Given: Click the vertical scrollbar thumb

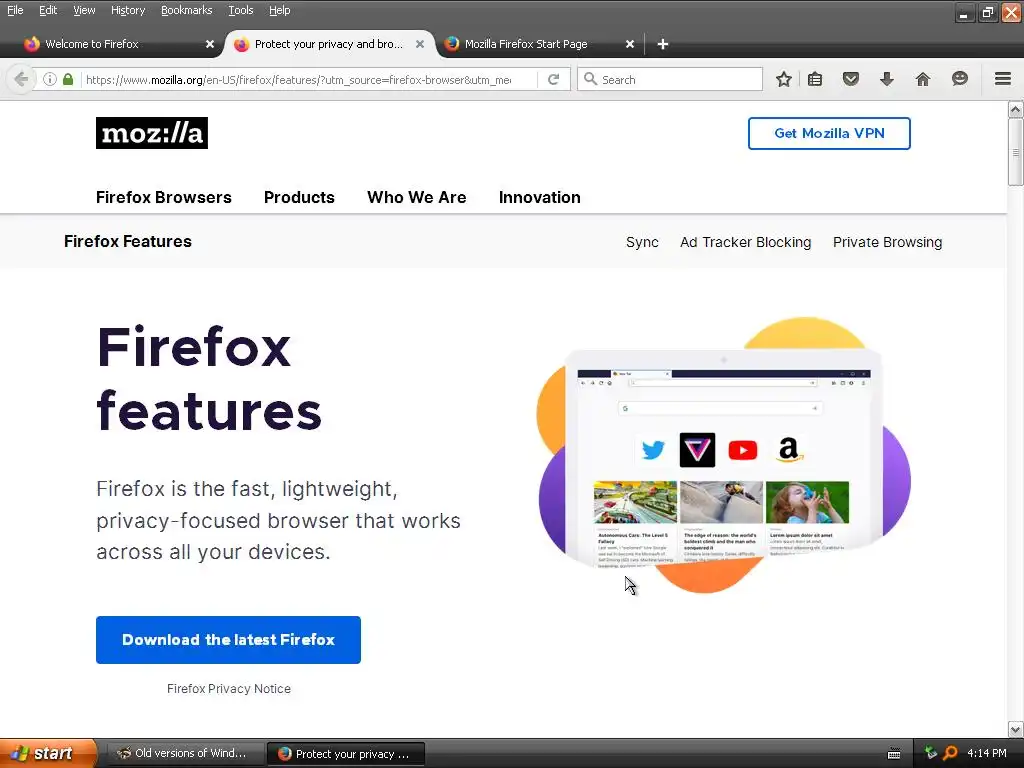Looking at the screenshot, I should coord(1016,152).
